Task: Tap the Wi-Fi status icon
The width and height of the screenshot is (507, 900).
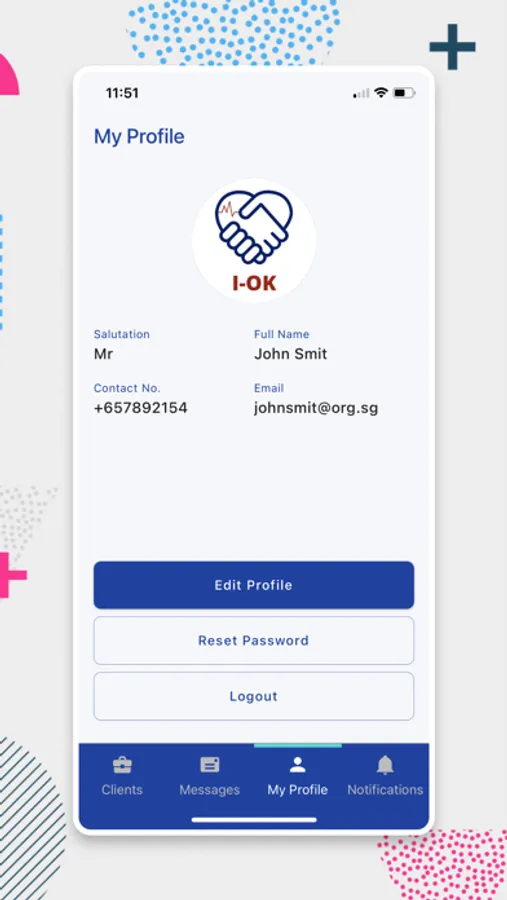Action: 381,92
